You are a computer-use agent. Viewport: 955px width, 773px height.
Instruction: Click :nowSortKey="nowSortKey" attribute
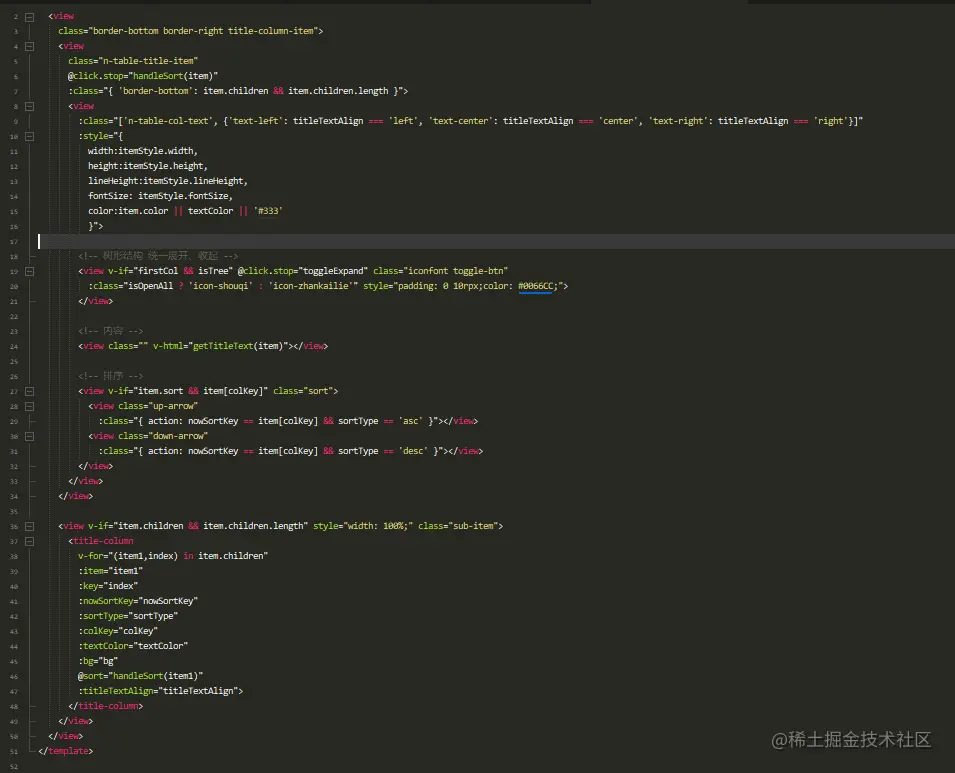(138, 601)
